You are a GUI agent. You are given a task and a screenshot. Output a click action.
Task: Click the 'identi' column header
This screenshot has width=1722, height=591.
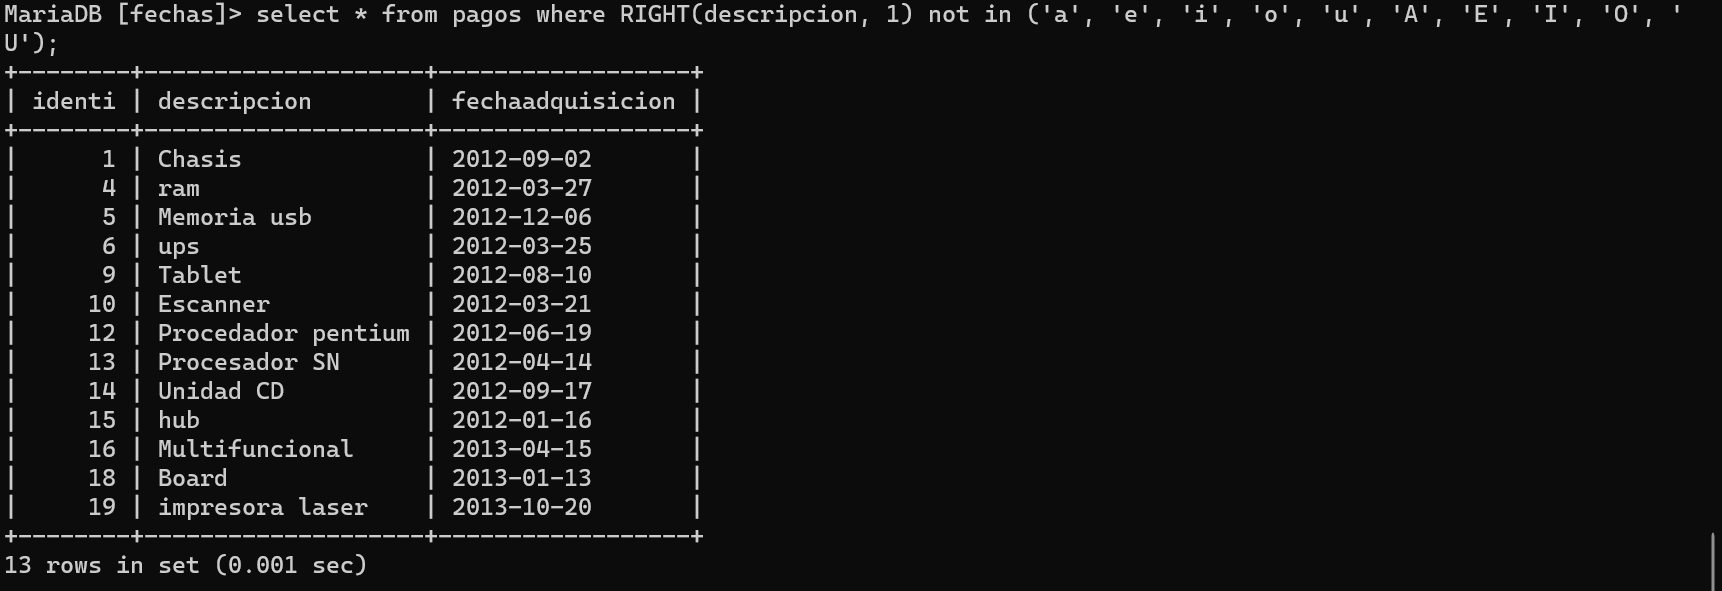(x=74, y=101)
